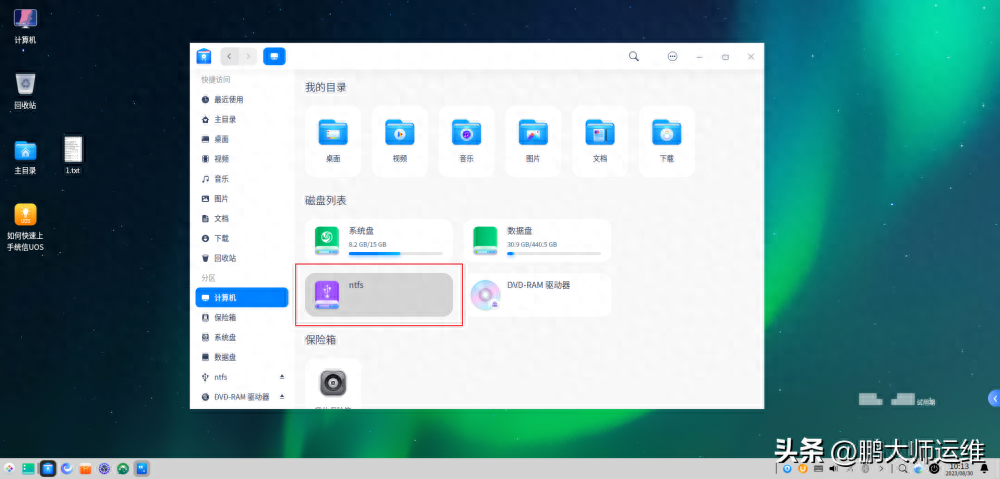Viewport: 1000px width, 479px height.
Task: Select the 数据盘 disk in the disk list
Action: 538,241
